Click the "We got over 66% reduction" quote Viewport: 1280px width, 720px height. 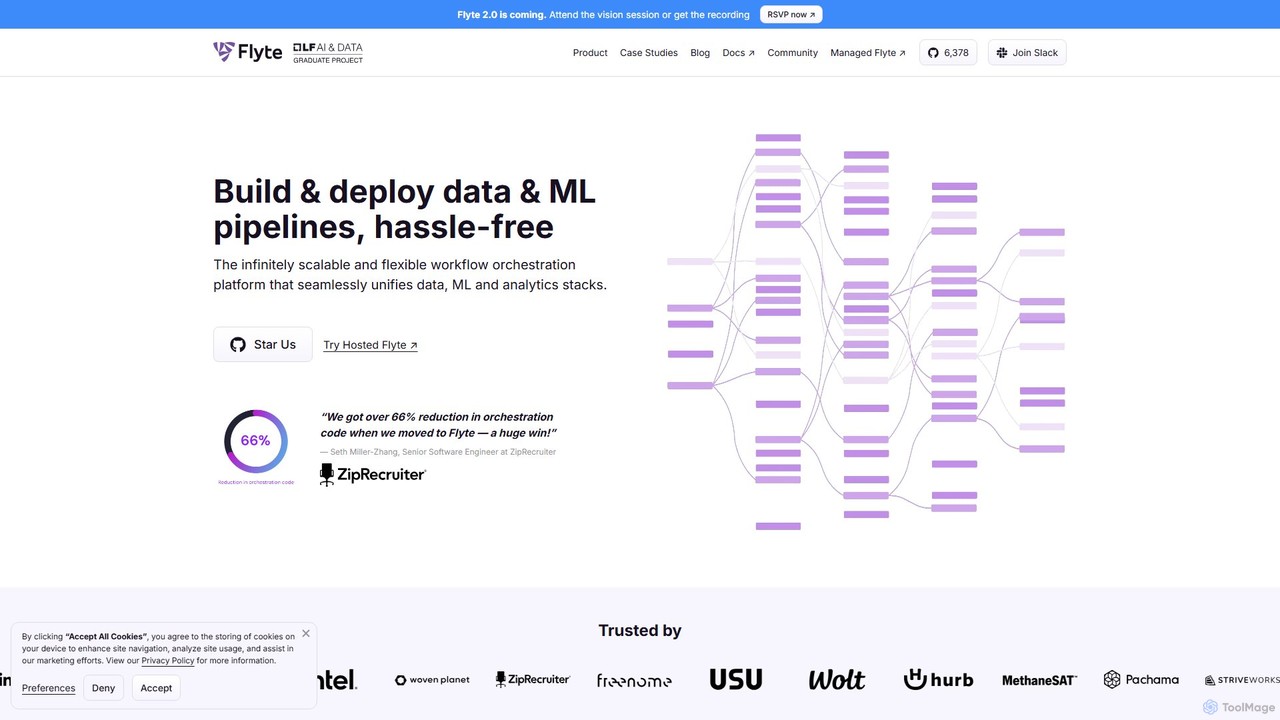coord(439,425)
